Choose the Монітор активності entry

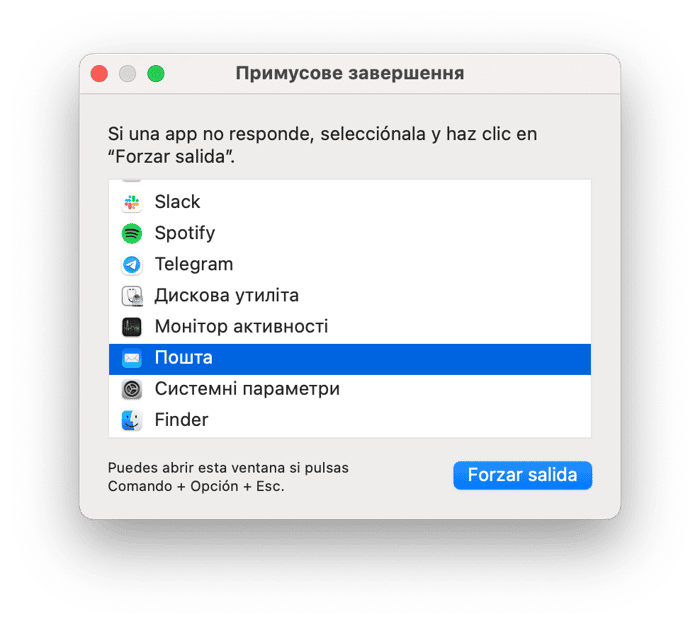pos(350,327)
